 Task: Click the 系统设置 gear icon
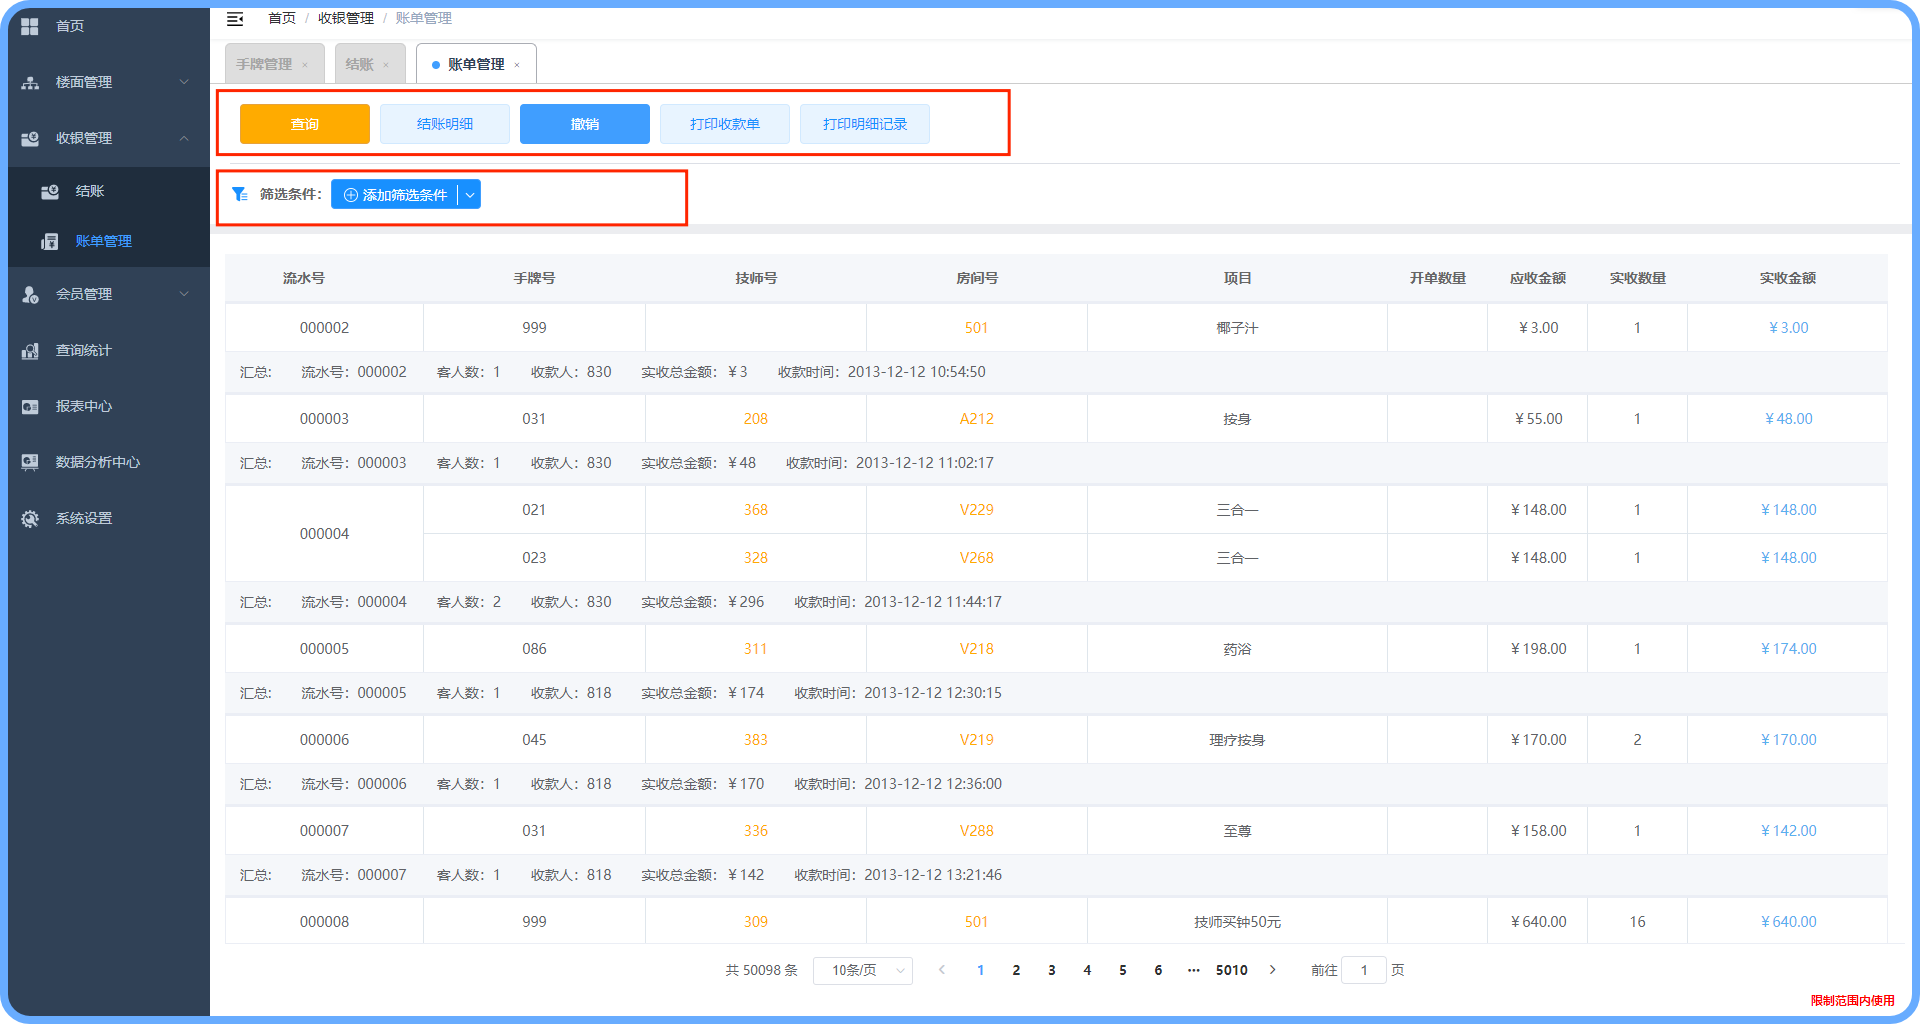point(30,518)
